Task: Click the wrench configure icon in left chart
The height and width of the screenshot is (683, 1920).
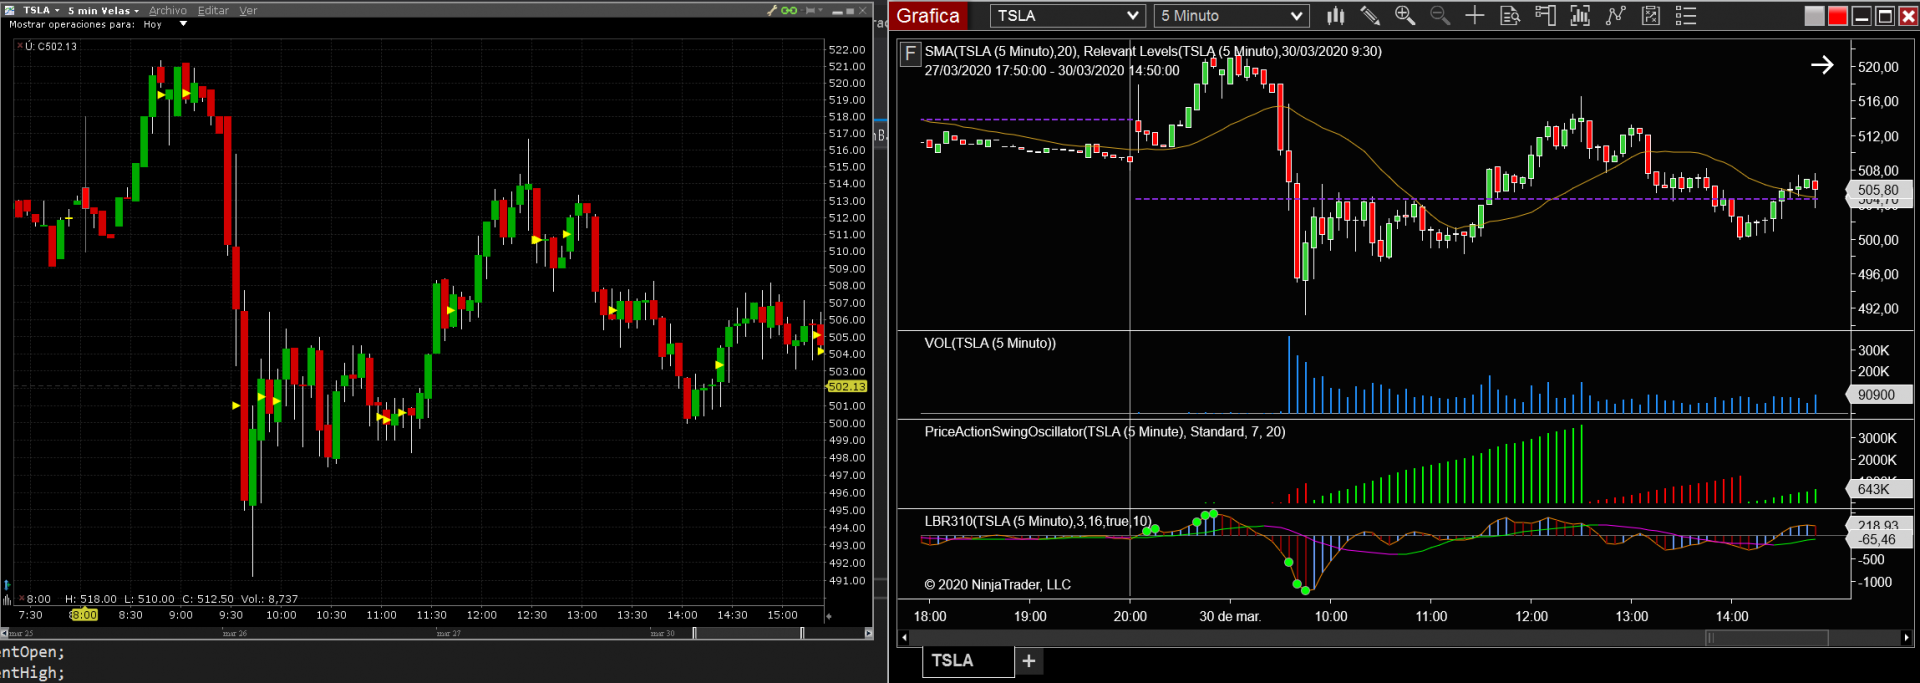Action: point(772,11)
